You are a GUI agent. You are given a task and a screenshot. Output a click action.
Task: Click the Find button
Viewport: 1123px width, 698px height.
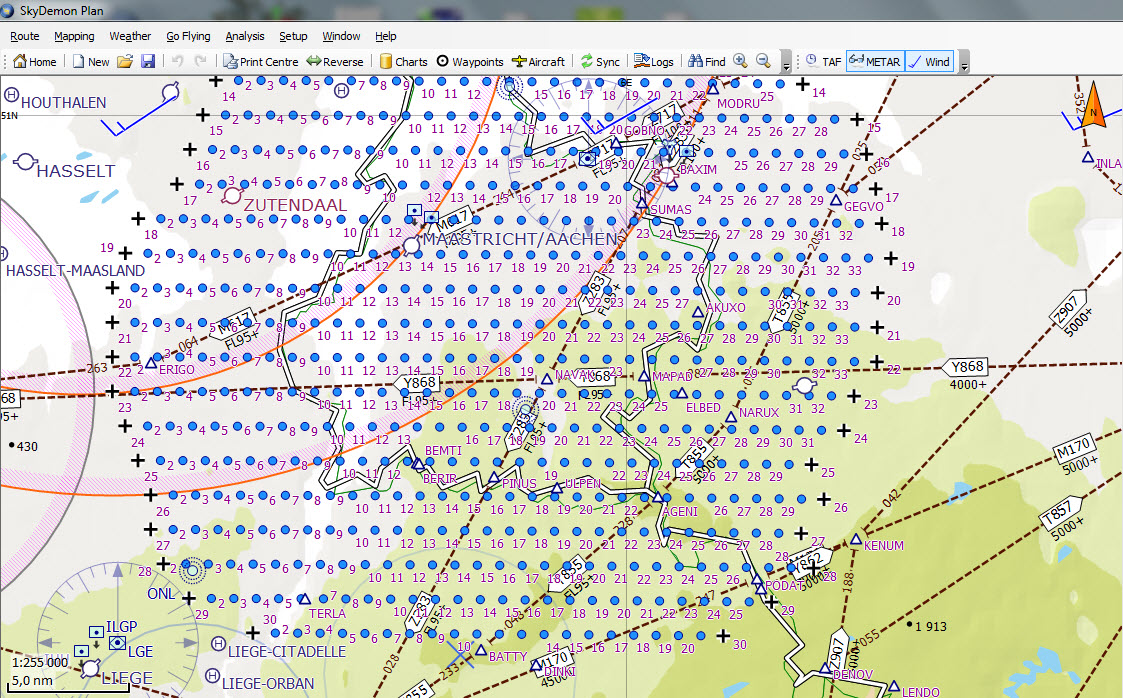coord(706,61)
